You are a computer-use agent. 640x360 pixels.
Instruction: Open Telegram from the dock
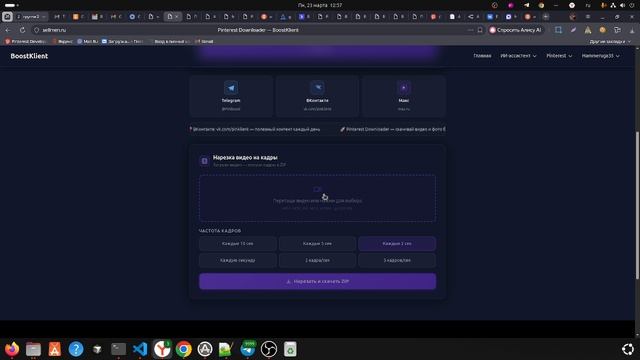[247, 349]
